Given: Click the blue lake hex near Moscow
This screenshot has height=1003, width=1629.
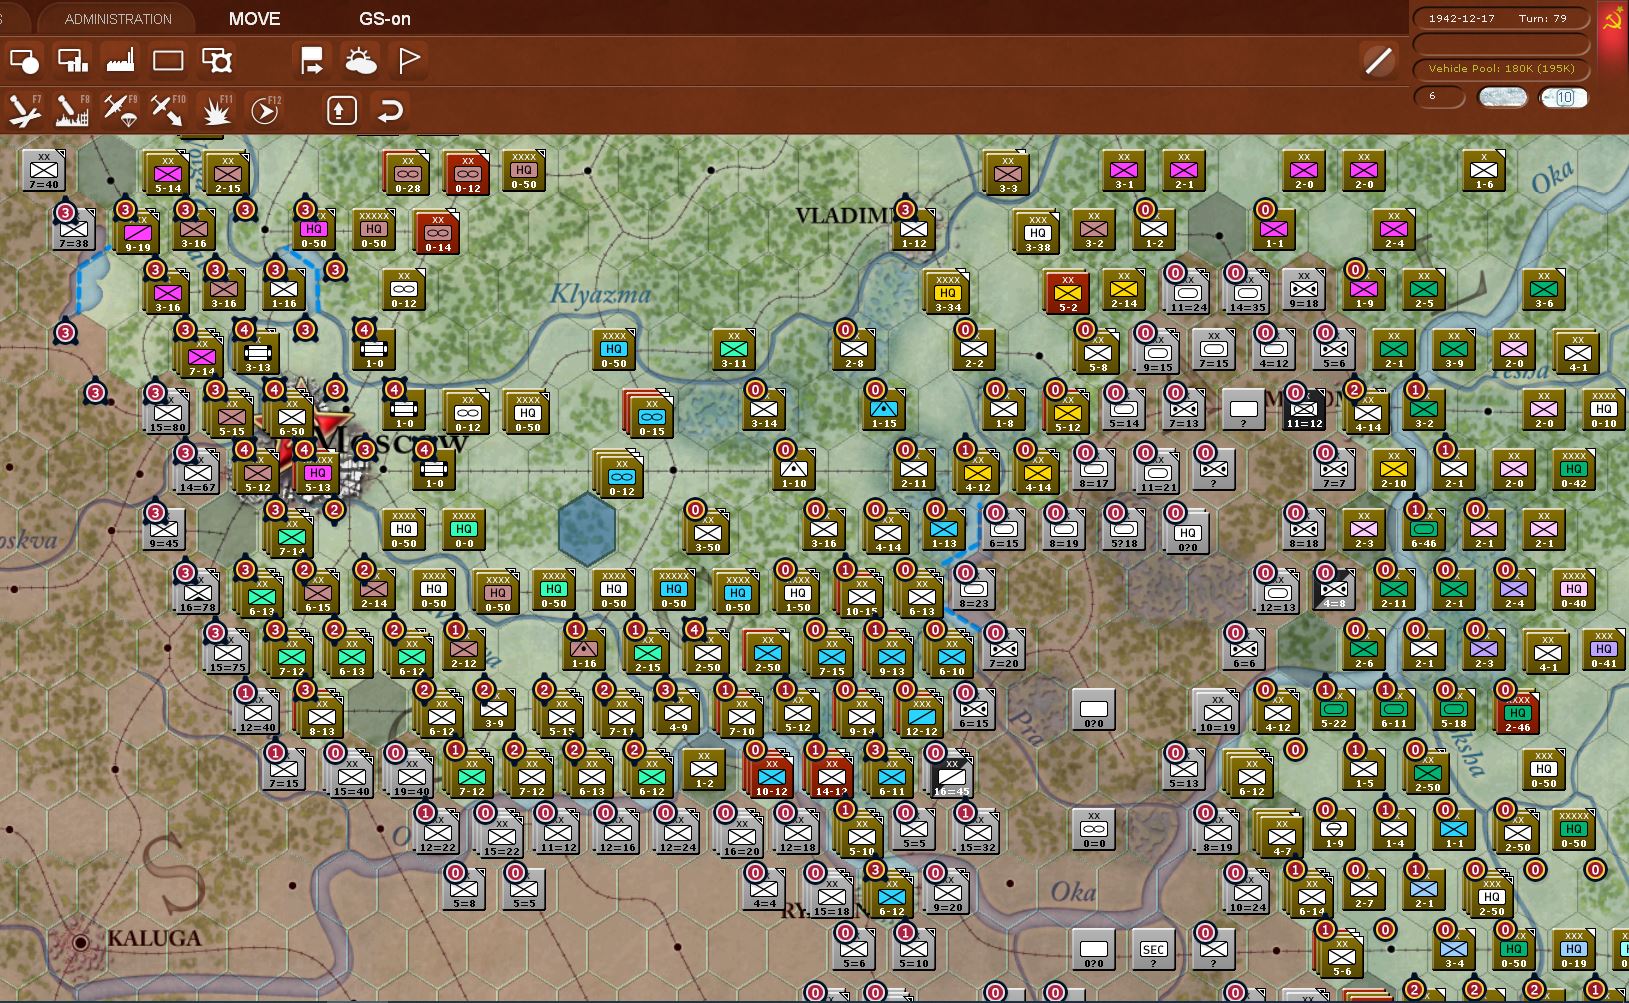Looking at the screenshot, I should tap(587, 529).
